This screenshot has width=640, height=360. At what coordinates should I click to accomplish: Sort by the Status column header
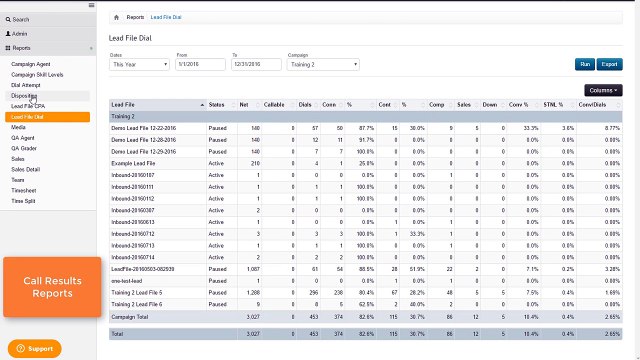pyautogui.click(x=222, y=105)
